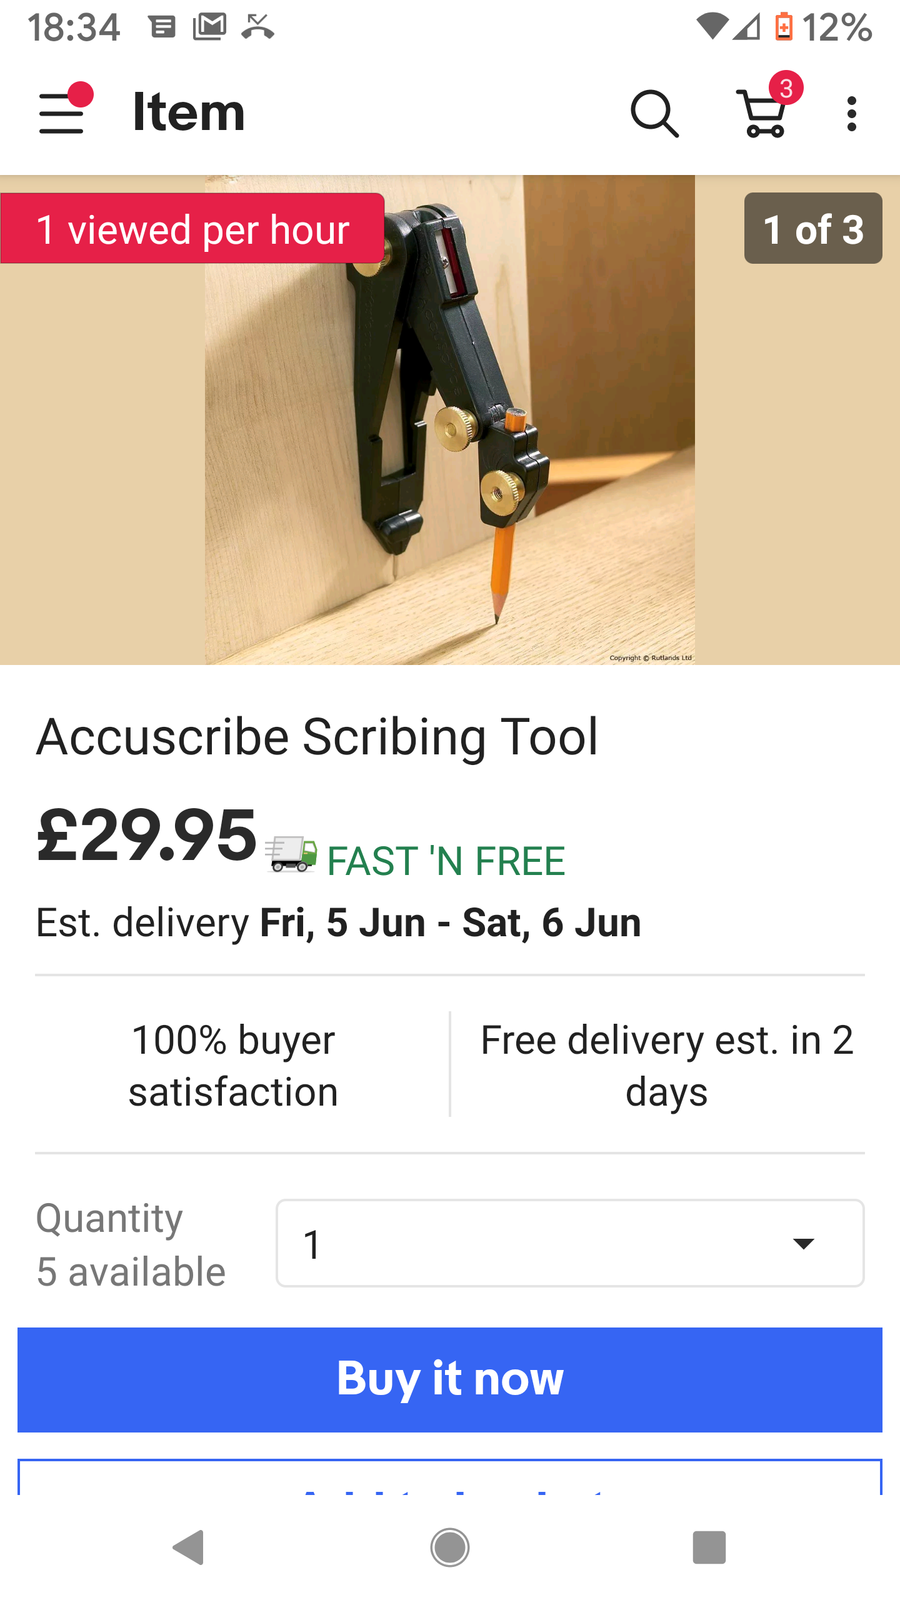Tap the search magnifier icon
Image resolution: width=900 pixels, height=1600 pixels.
tap(654, 113)
